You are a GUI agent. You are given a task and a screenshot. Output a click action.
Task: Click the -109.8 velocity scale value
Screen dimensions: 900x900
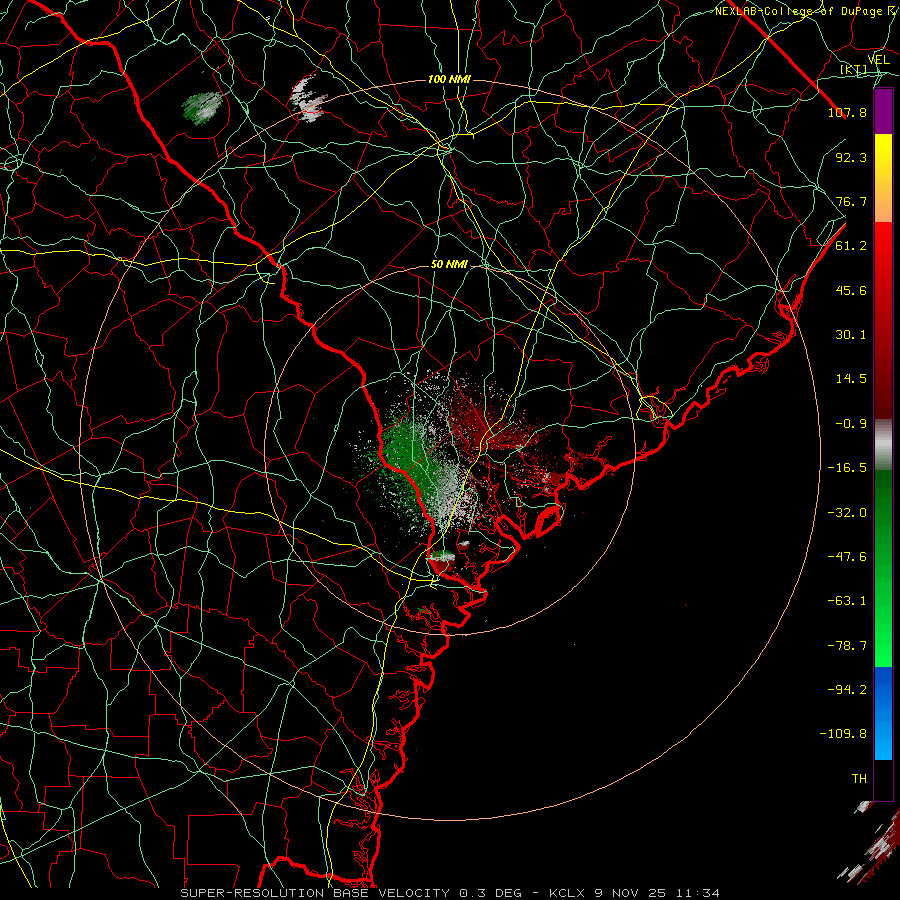tap(843, 734)
